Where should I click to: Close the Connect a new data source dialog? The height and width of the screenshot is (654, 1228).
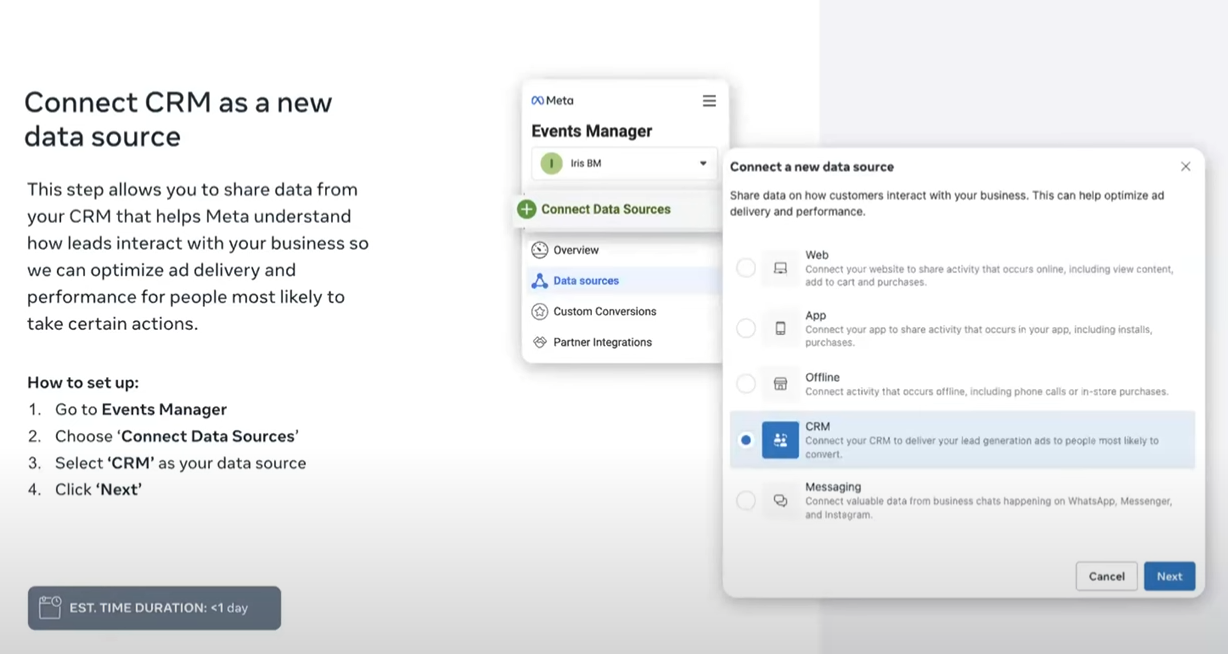[x=1185, y=167]
